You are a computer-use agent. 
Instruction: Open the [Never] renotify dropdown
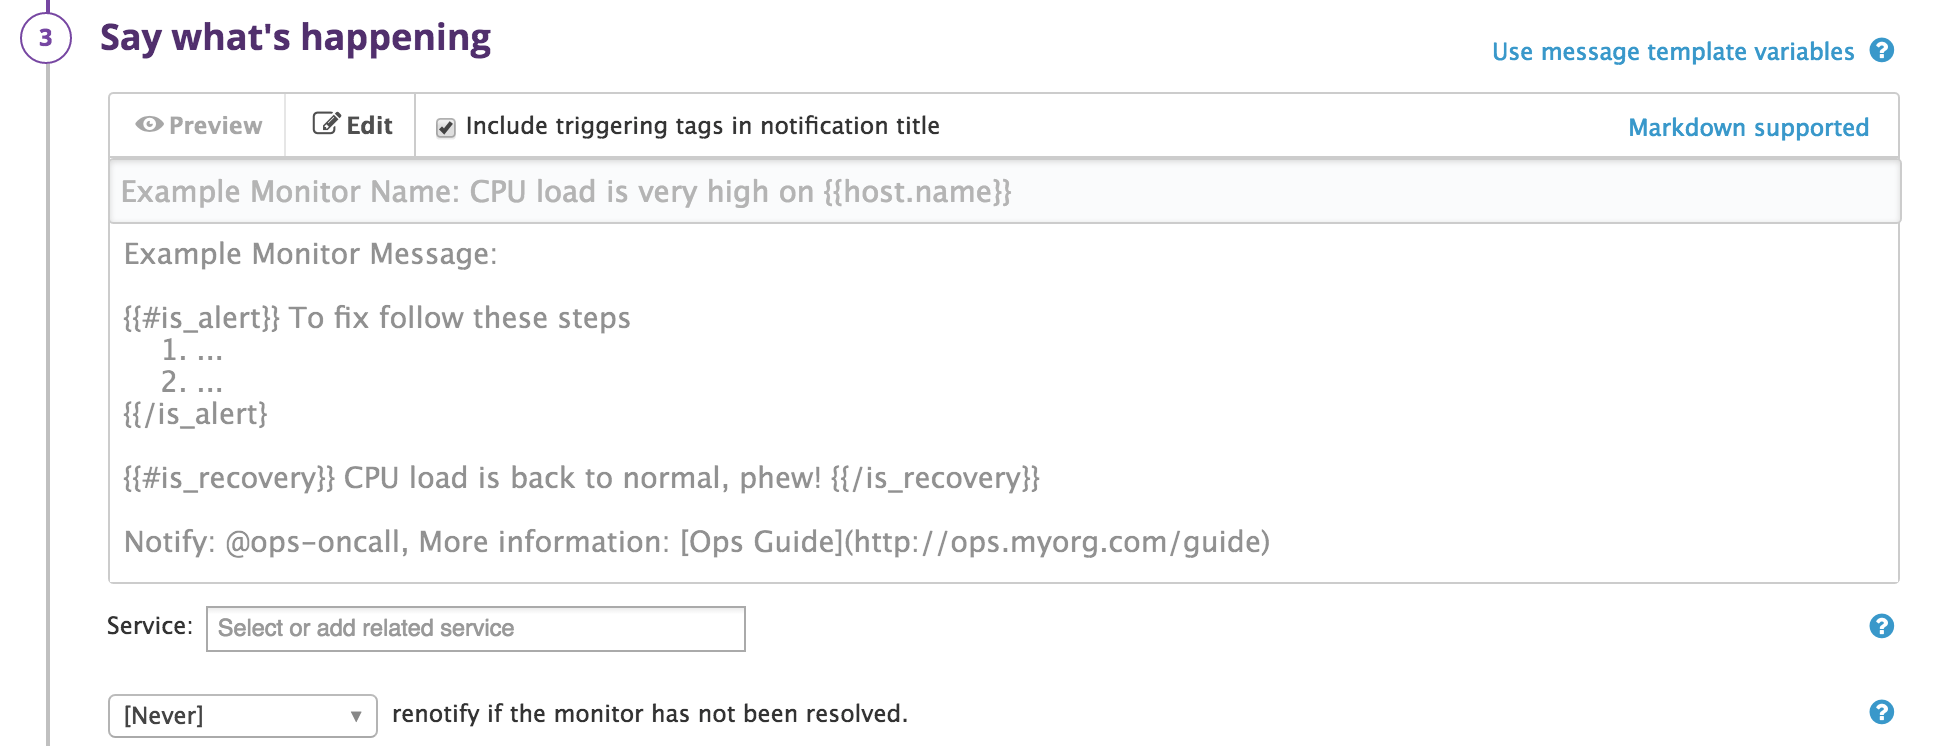pyautogui.click(x=243, y=716)
